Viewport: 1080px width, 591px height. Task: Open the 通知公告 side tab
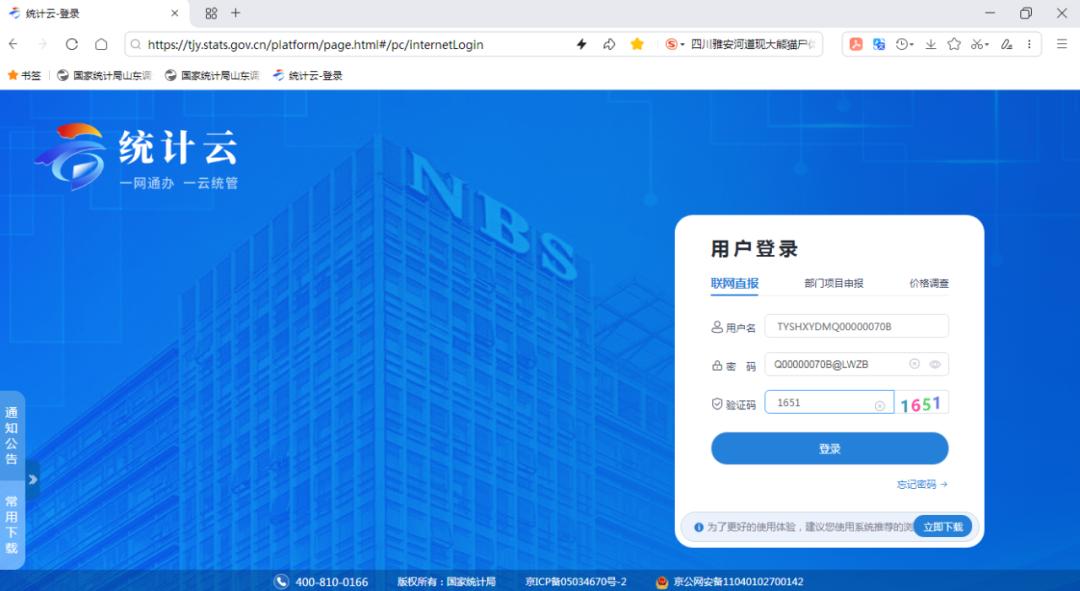(12, 435)
